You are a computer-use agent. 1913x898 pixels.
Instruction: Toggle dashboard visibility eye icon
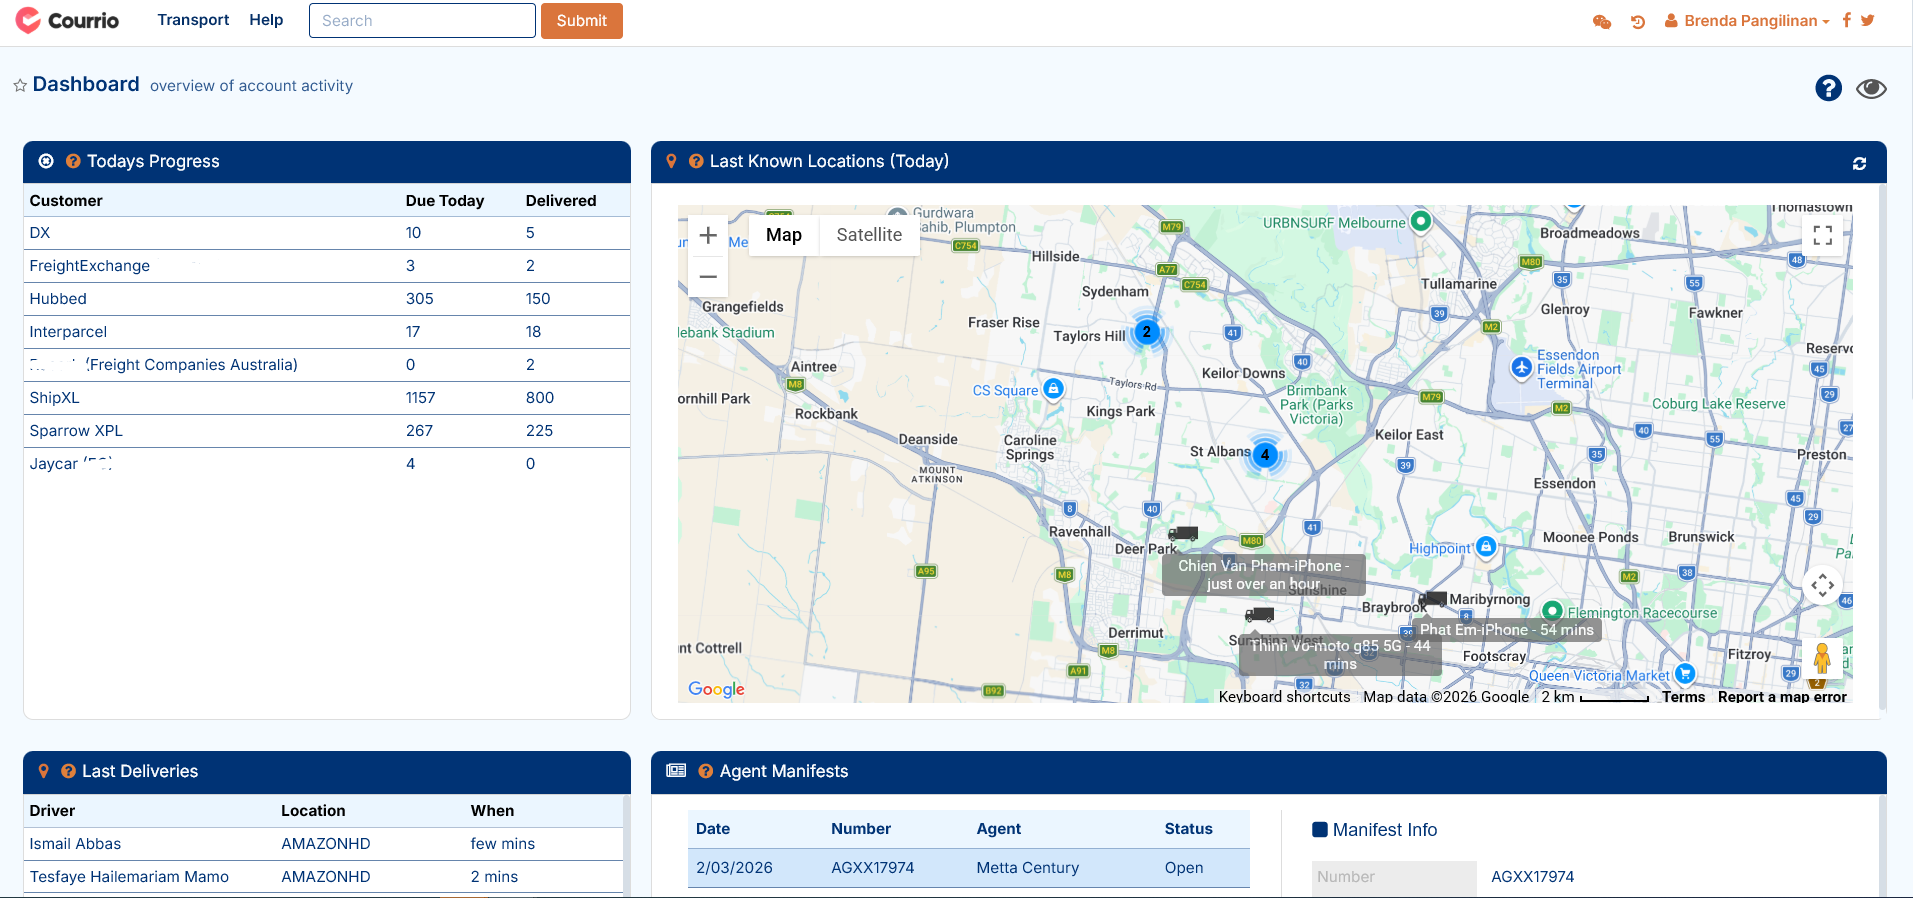pyautogui.click(x=1871, y=88)
